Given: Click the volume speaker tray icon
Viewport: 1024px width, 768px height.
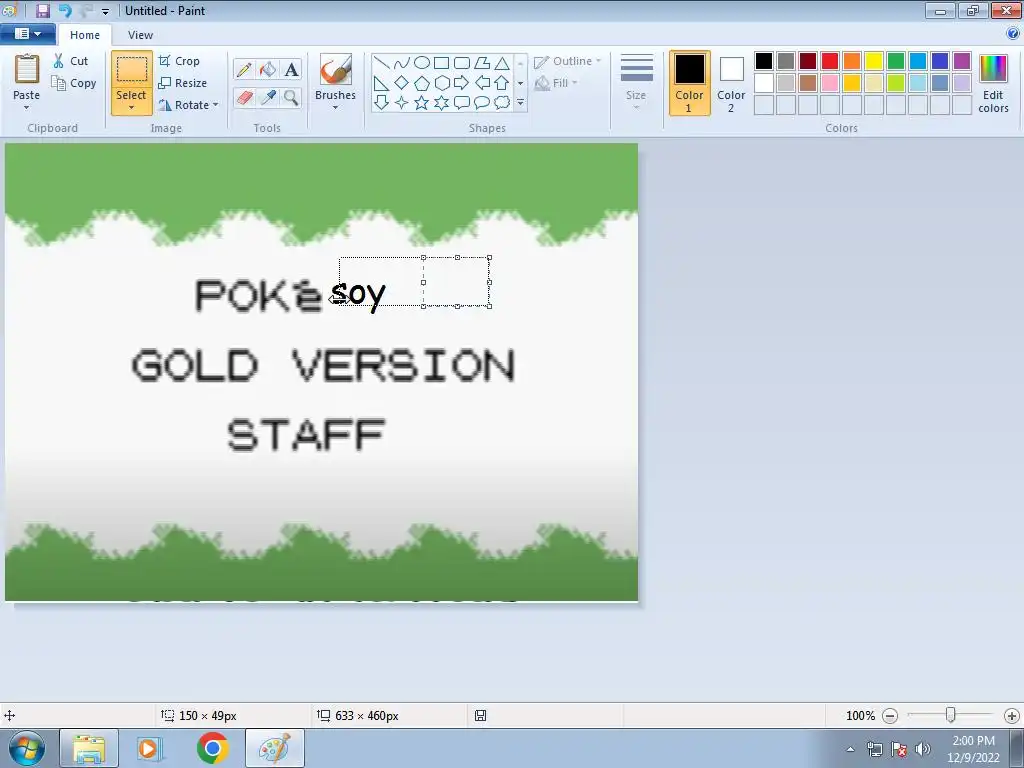Looking at the screenshot, I should click(923, 748).
